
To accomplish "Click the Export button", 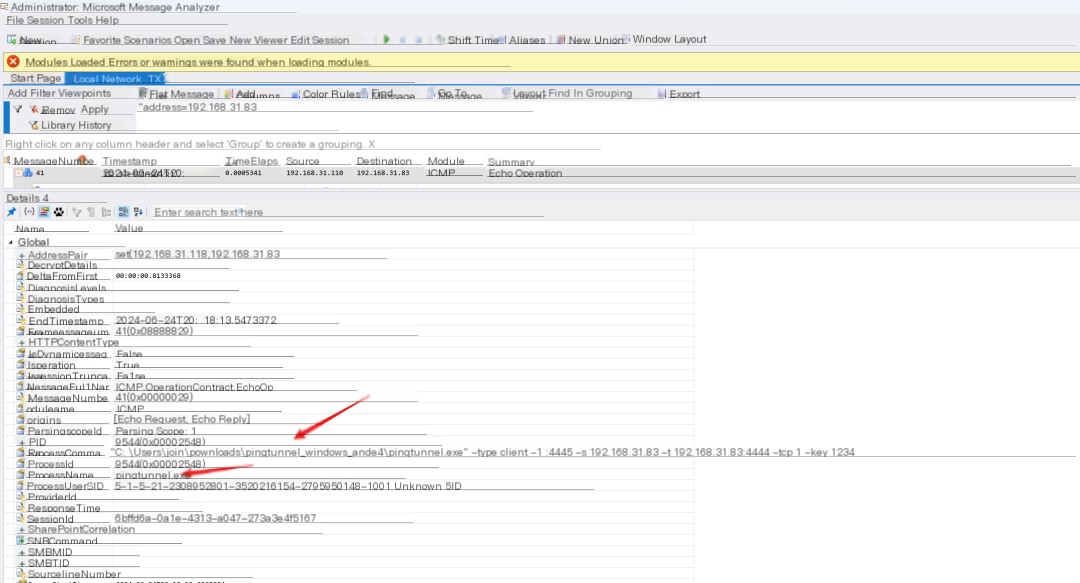I will [678, 94].
